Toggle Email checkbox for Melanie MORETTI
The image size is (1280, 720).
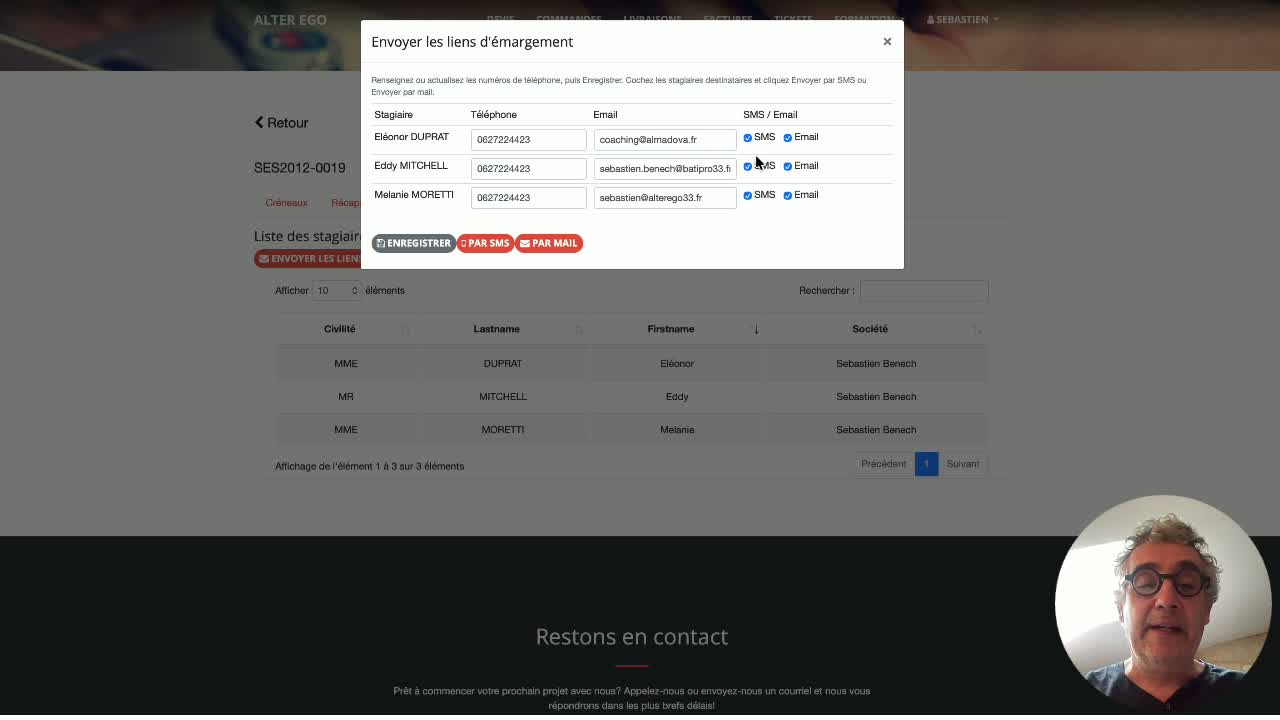tap(787, 195)
